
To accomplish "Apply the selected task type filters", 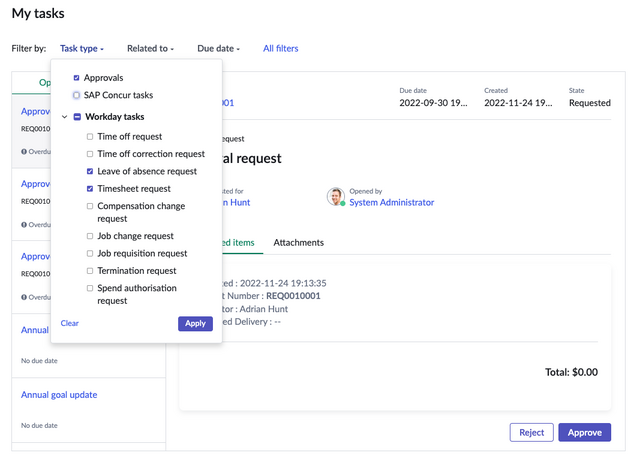I will point(195,324).
